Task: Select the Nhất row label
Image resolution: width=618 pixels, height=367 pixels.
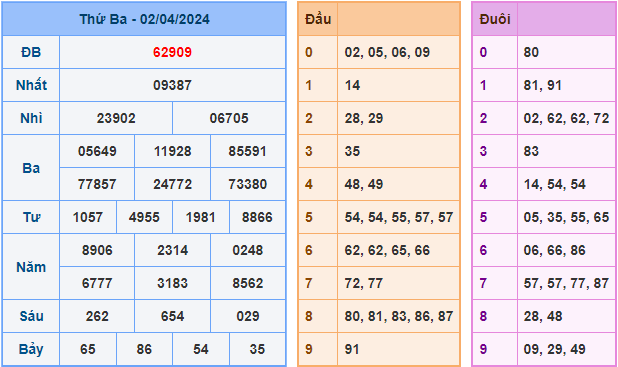Action: 31,85
